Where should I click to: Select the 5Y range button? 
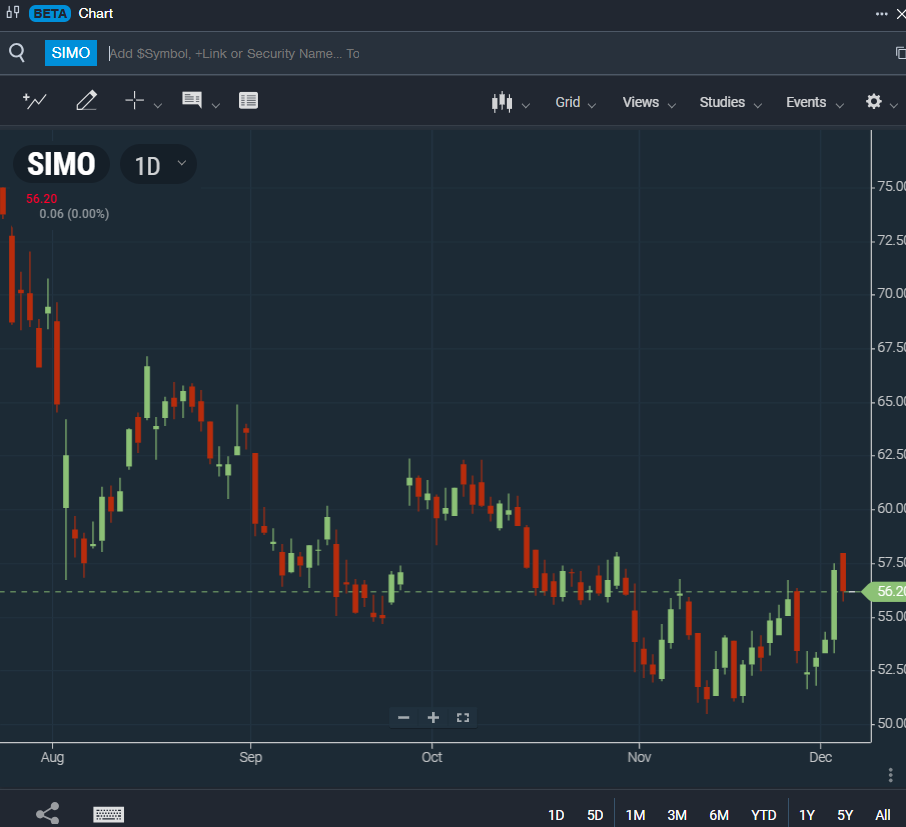[845, 815]
